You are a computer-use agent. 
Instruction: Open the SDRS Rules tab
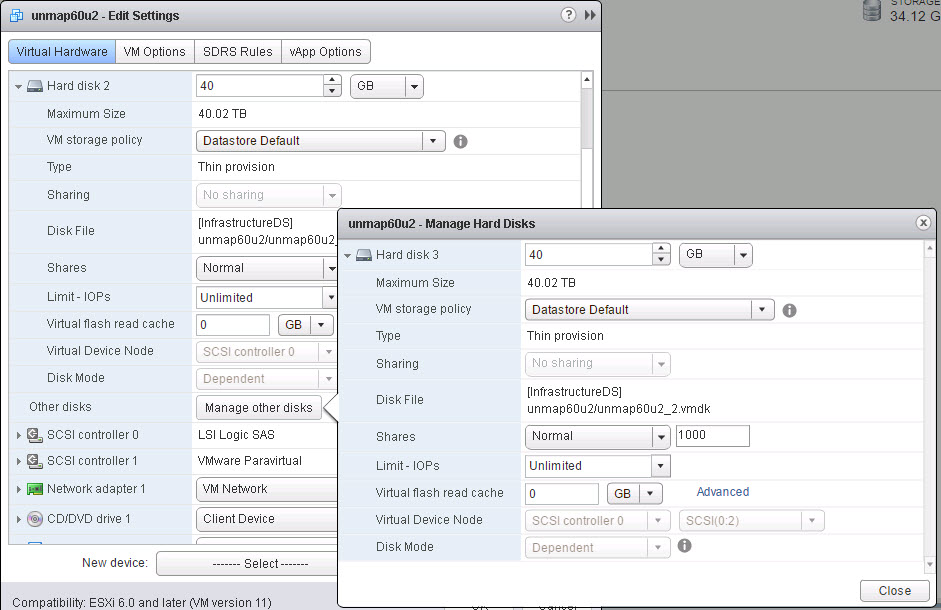(x=238, y=52)
